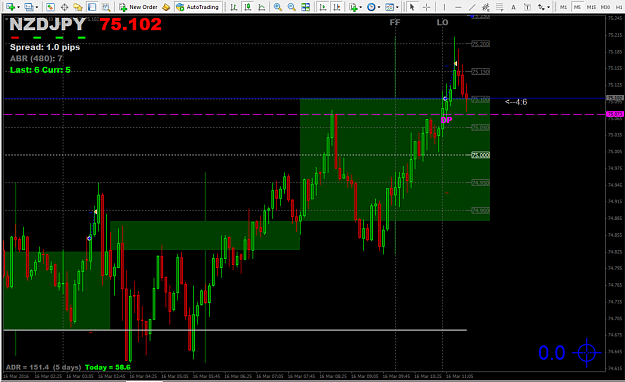Click the blue crosshair target symbol
The image size is (625, 382).
[587, 352]
